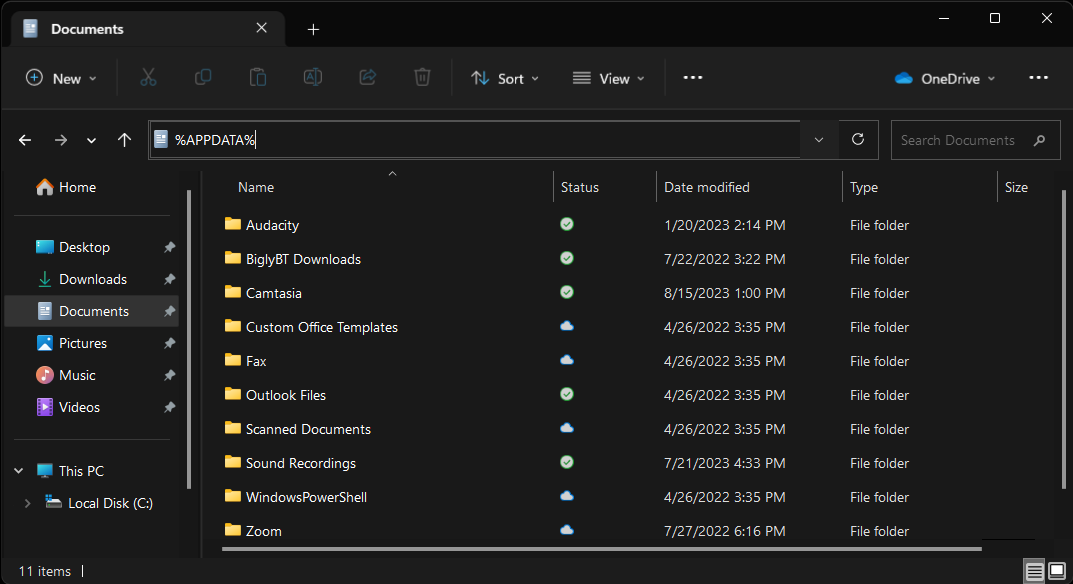Select the BiglyBT Downloads folder name

pyautogui.click(x=303, y=259)
